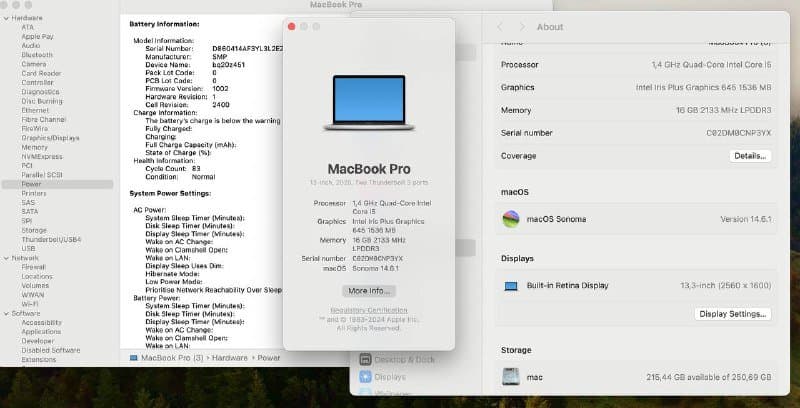Image resolution: width=800 pixels, height=408 pixels.
Task: Select Apple Pay in sidebar
Action: click(x=37, y=37)
